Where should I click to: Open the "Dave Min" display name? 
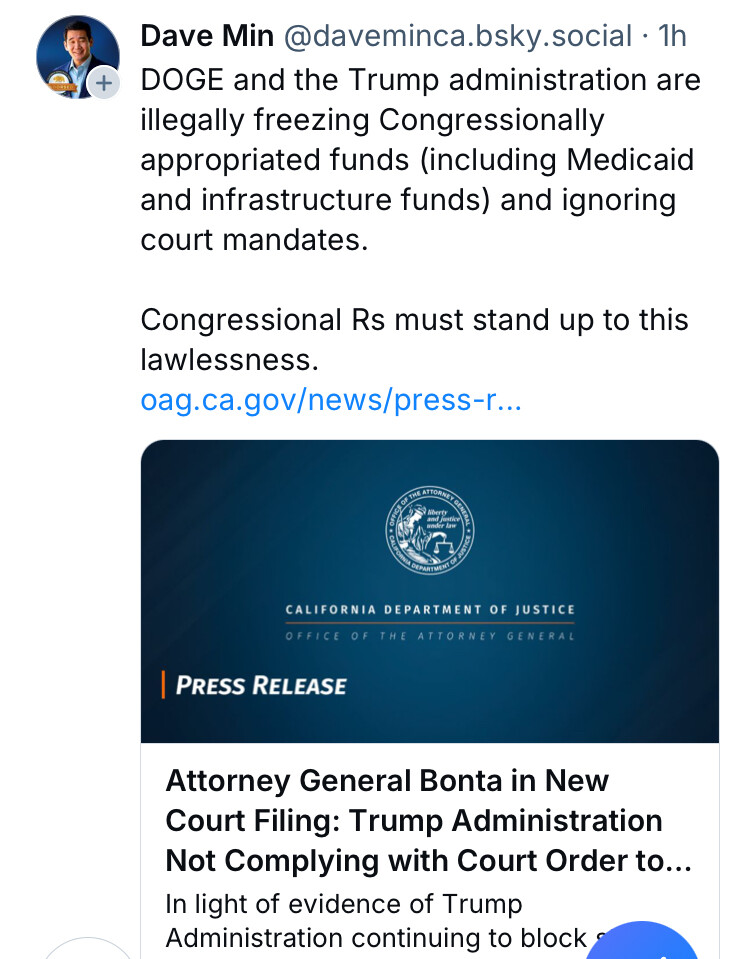coord(207,37)
